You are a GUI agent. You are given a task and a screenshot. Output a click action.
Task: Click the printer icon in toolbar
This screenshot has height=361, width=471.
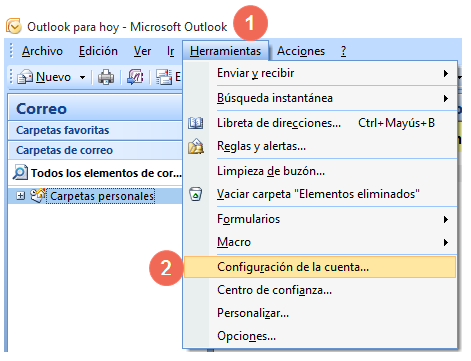tap(106, 77)
